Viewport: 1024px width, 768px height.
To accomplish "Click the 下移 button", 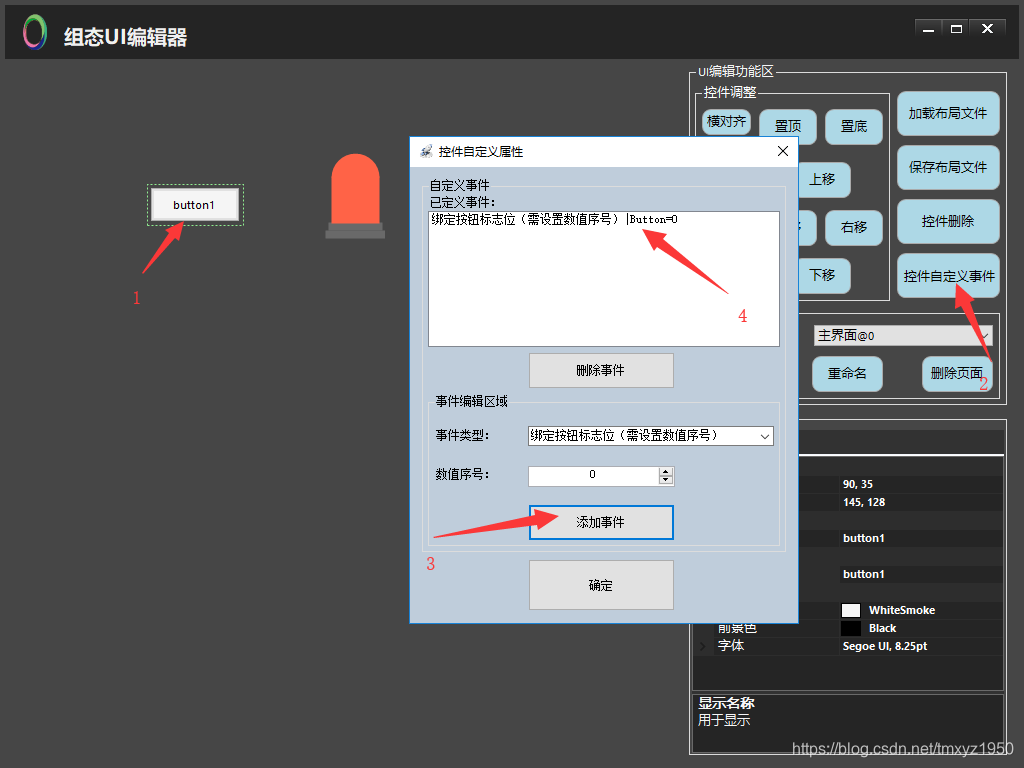I will [824, 276].
